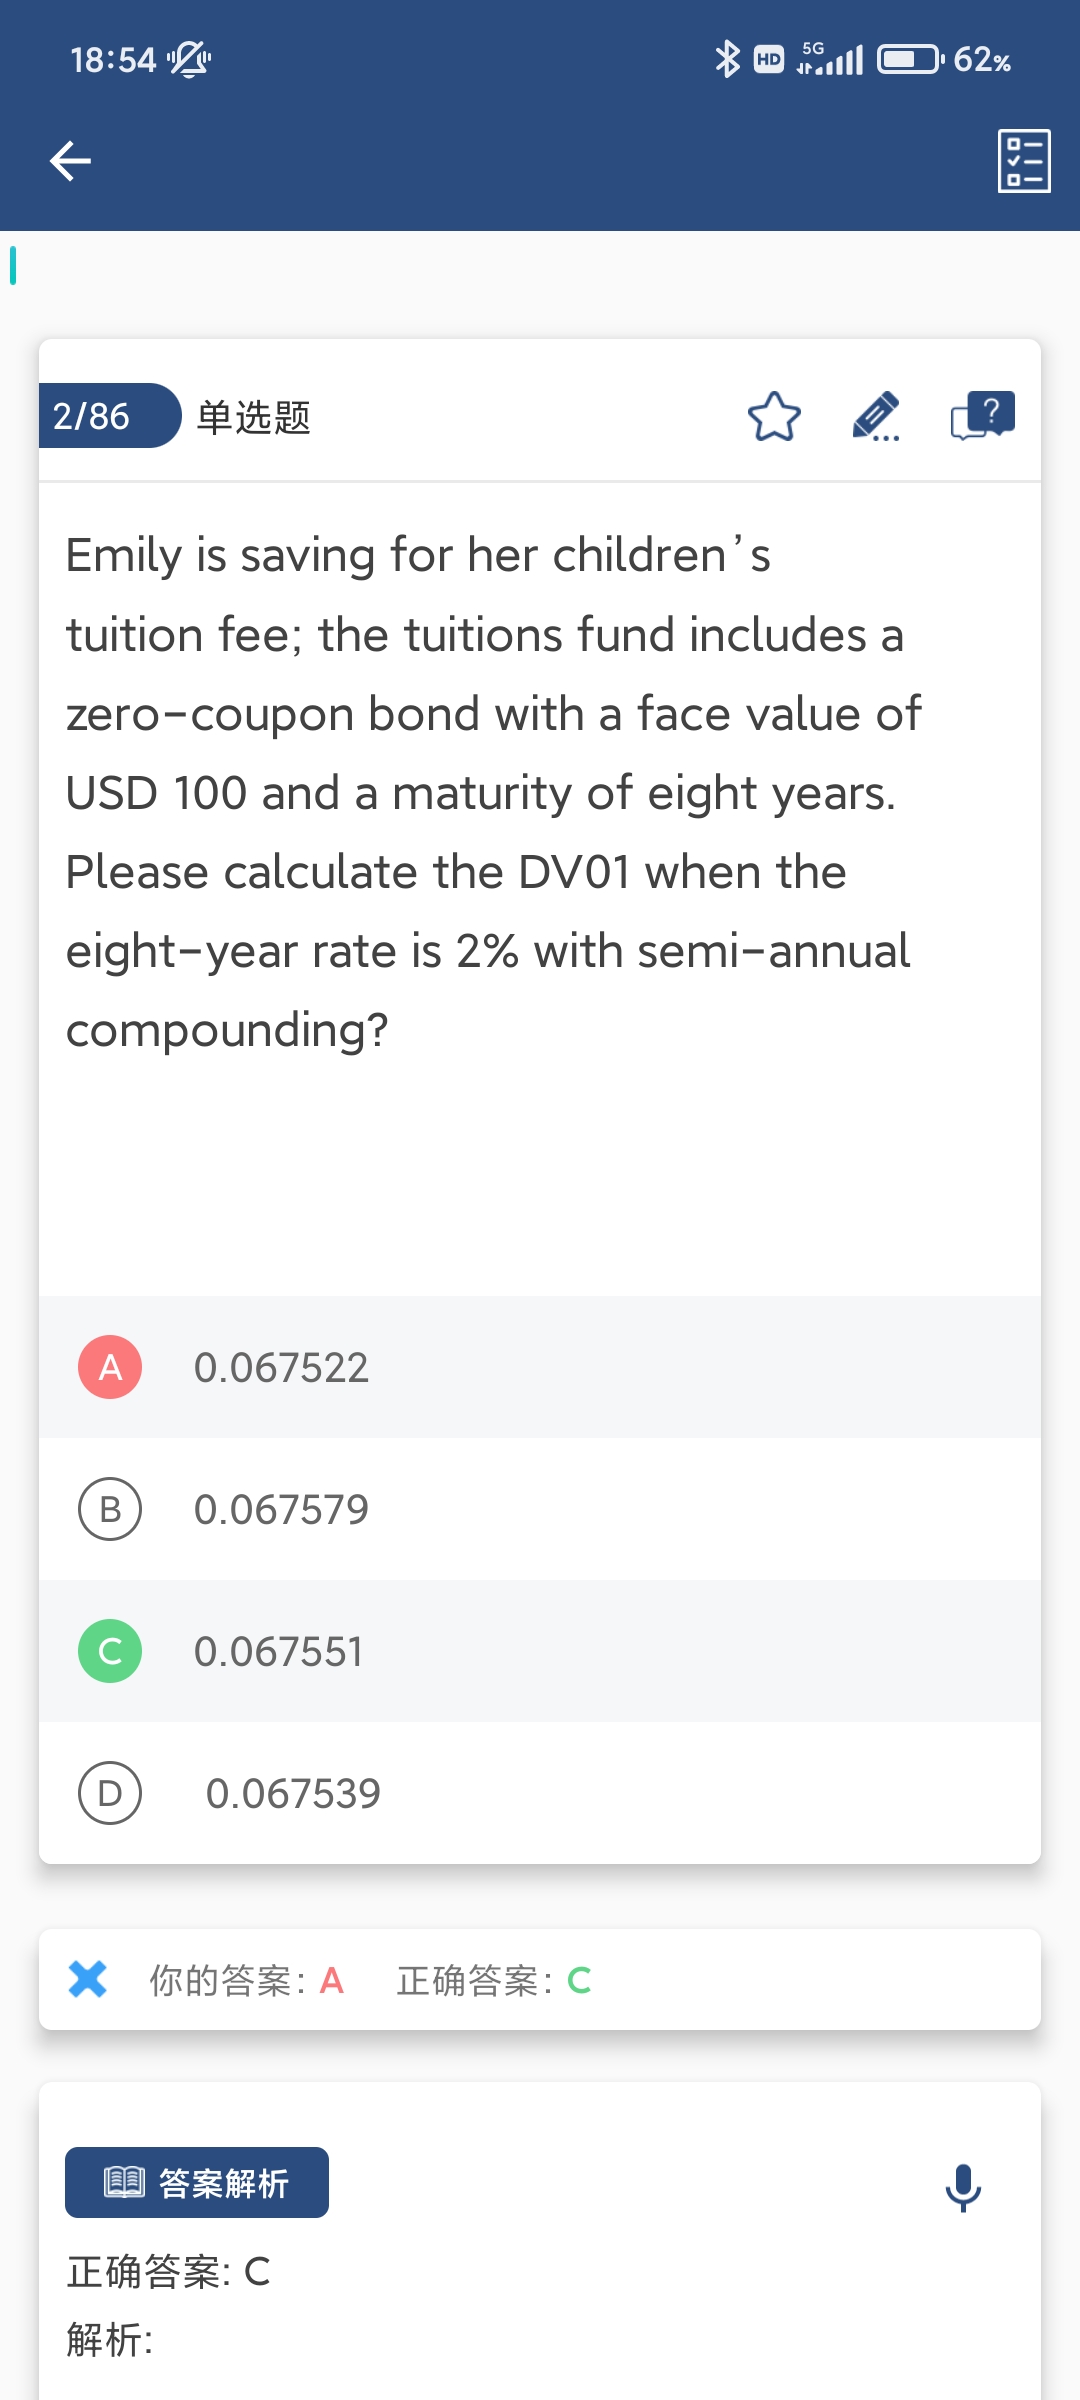Viewport: 1080px width, 2400px height.
Task: Tap the back arrow icon
Action: click(70, 161)
